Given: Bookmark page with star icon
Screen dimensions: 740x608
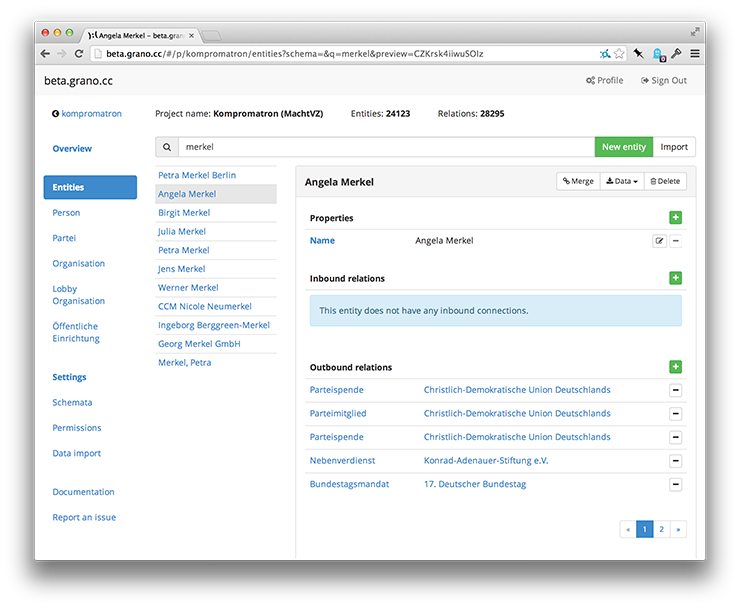Looking at the screenshot, I should [619, 53].
